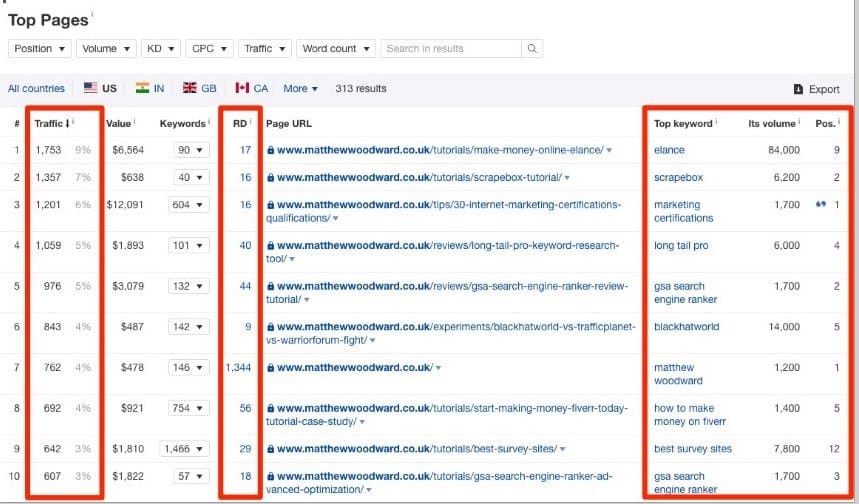Sort by the Pos. column header
This screenshot has width=859, height=504.
(825, 123)
